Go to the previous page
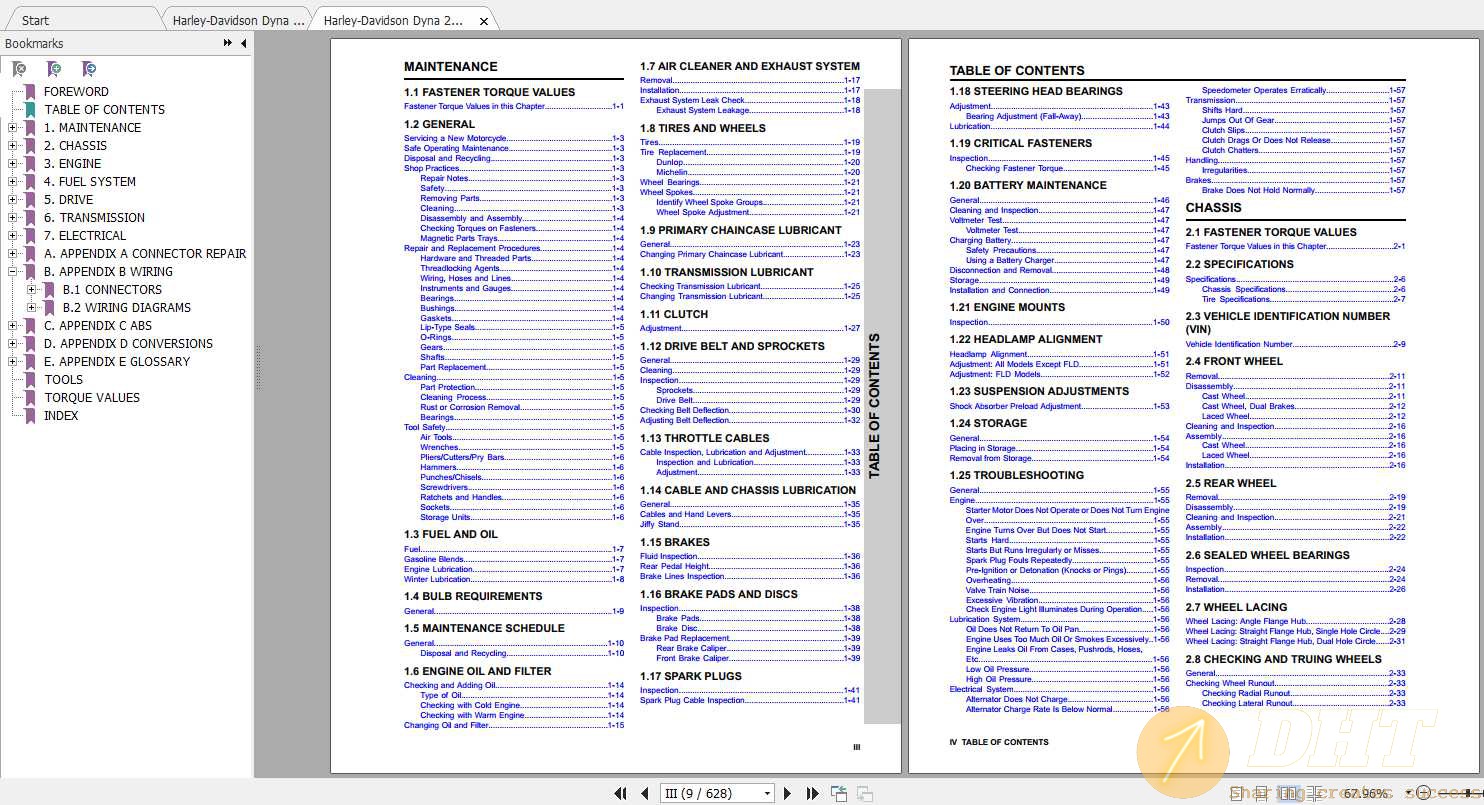The height and width of the screenshot is (805, 1484). tap(644, 793)
